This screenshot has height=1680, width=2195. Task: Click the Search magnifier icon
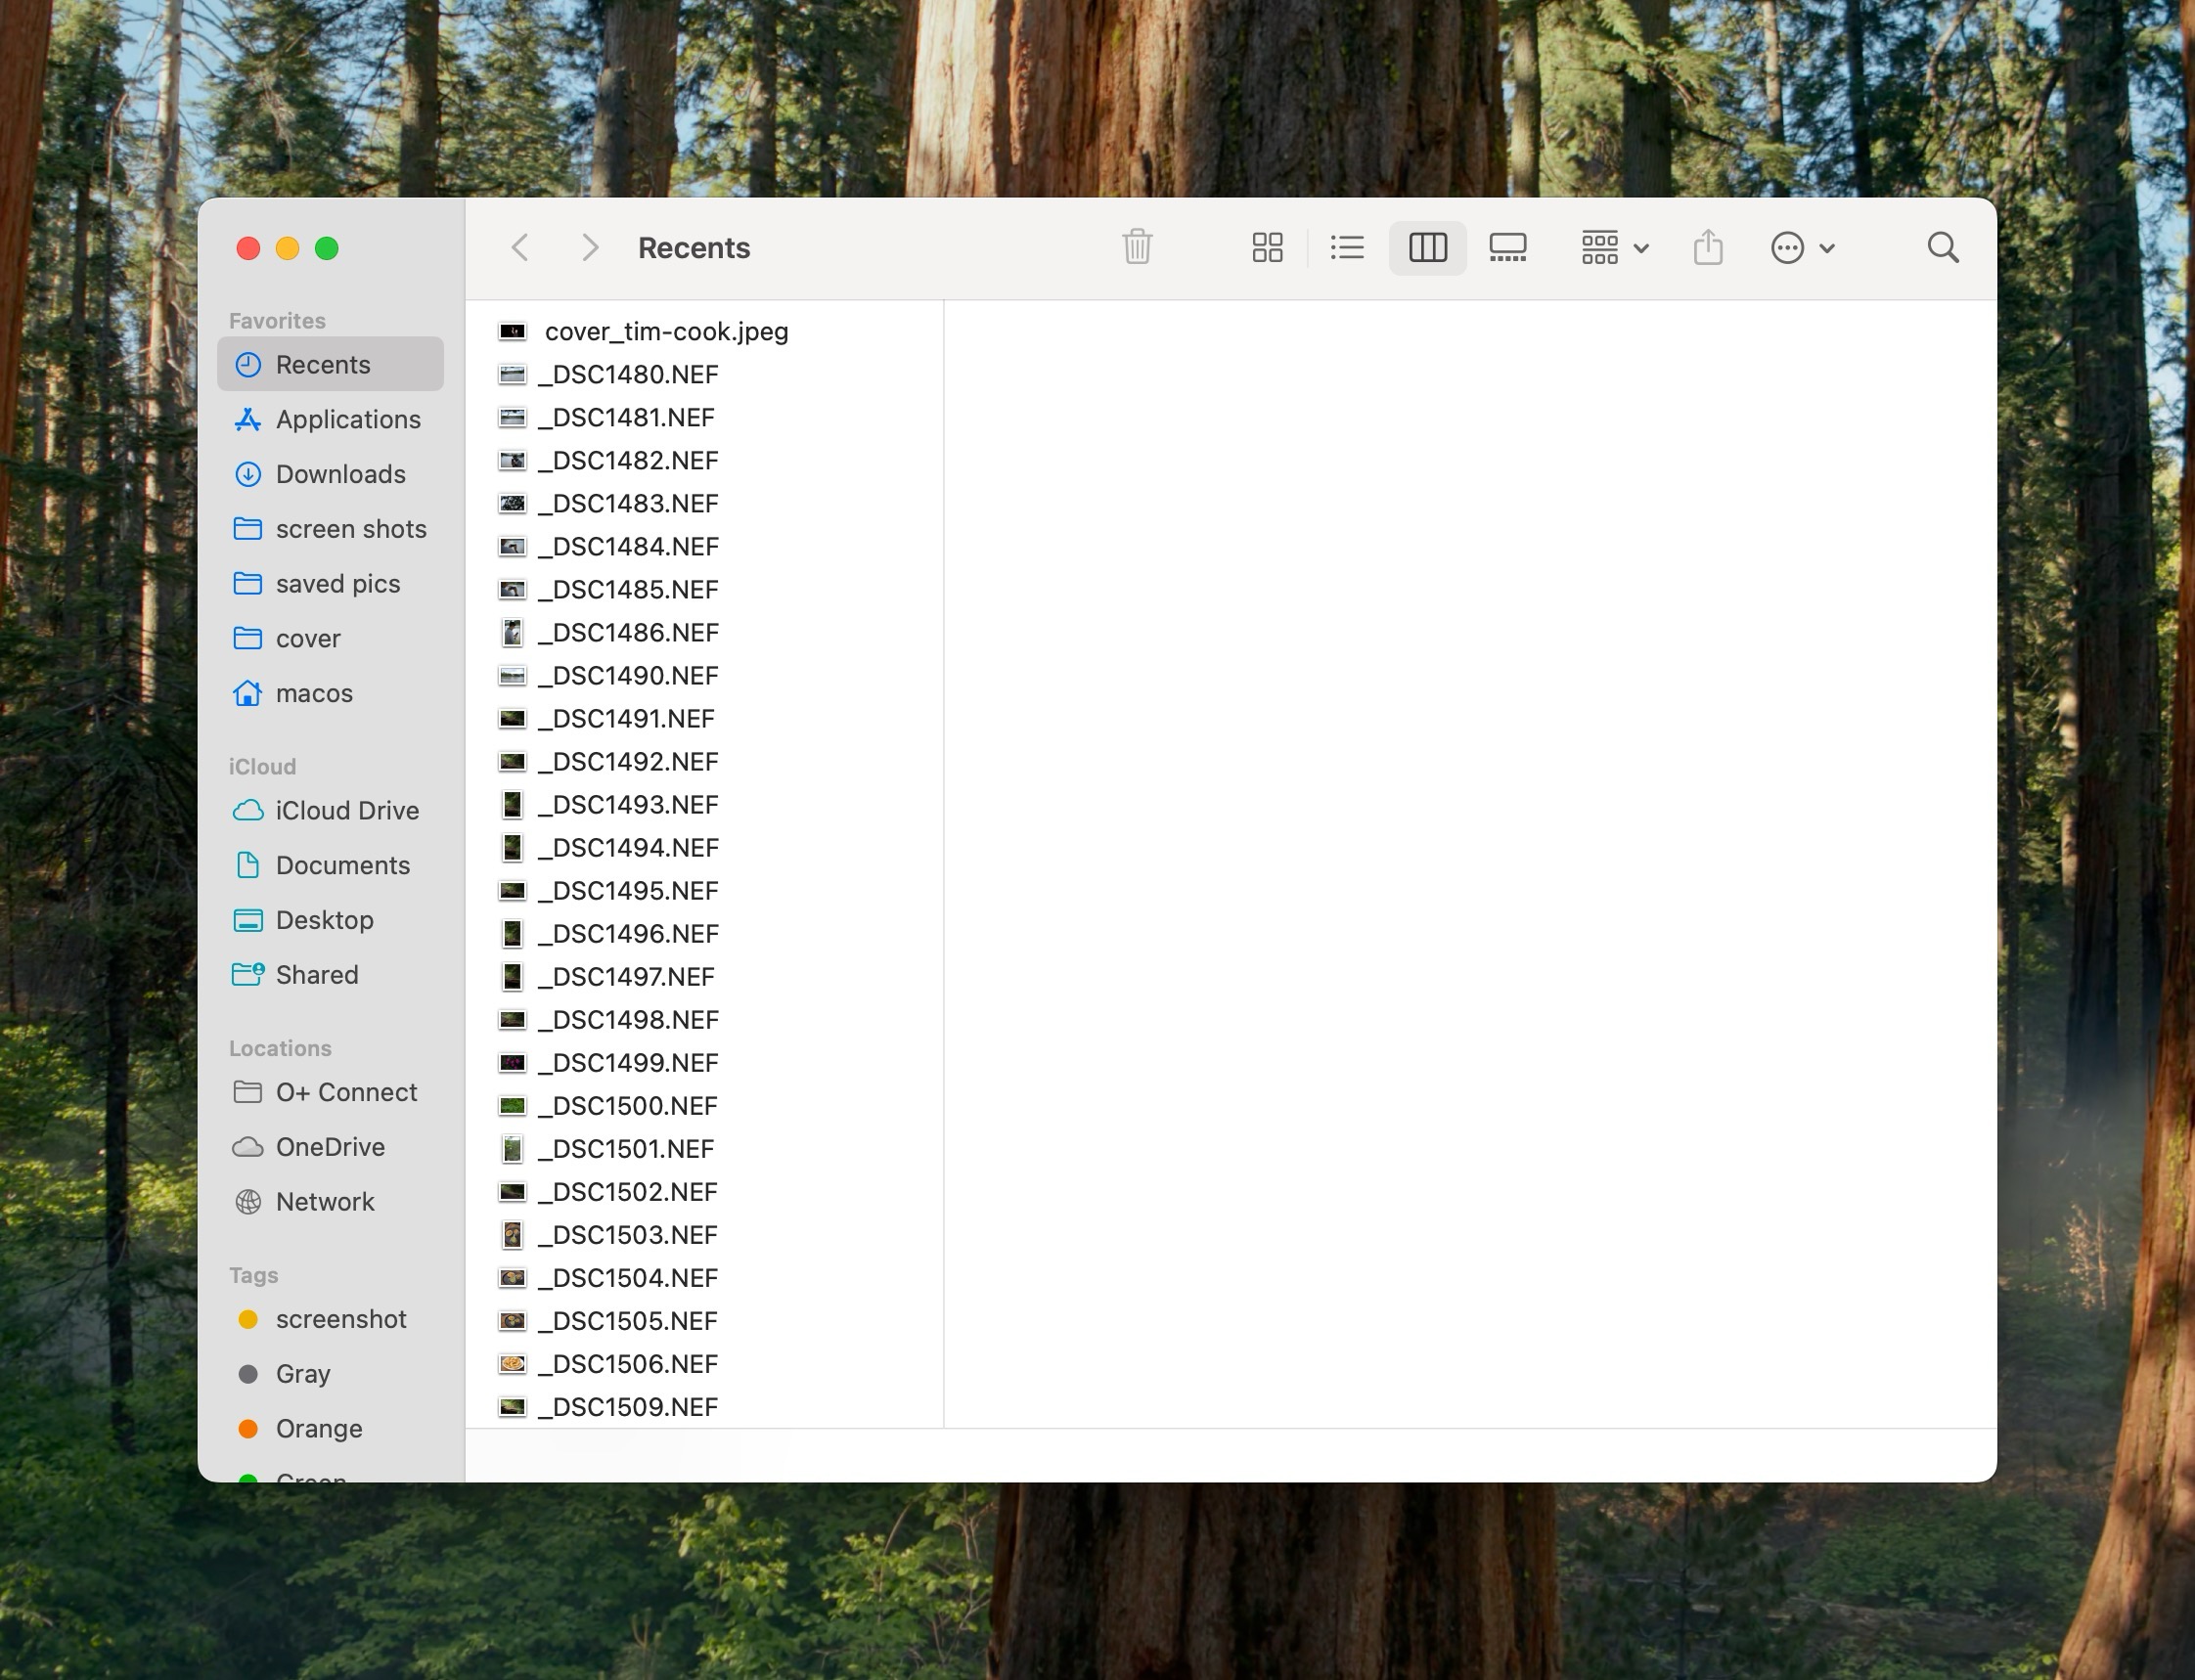[1942, 247]
